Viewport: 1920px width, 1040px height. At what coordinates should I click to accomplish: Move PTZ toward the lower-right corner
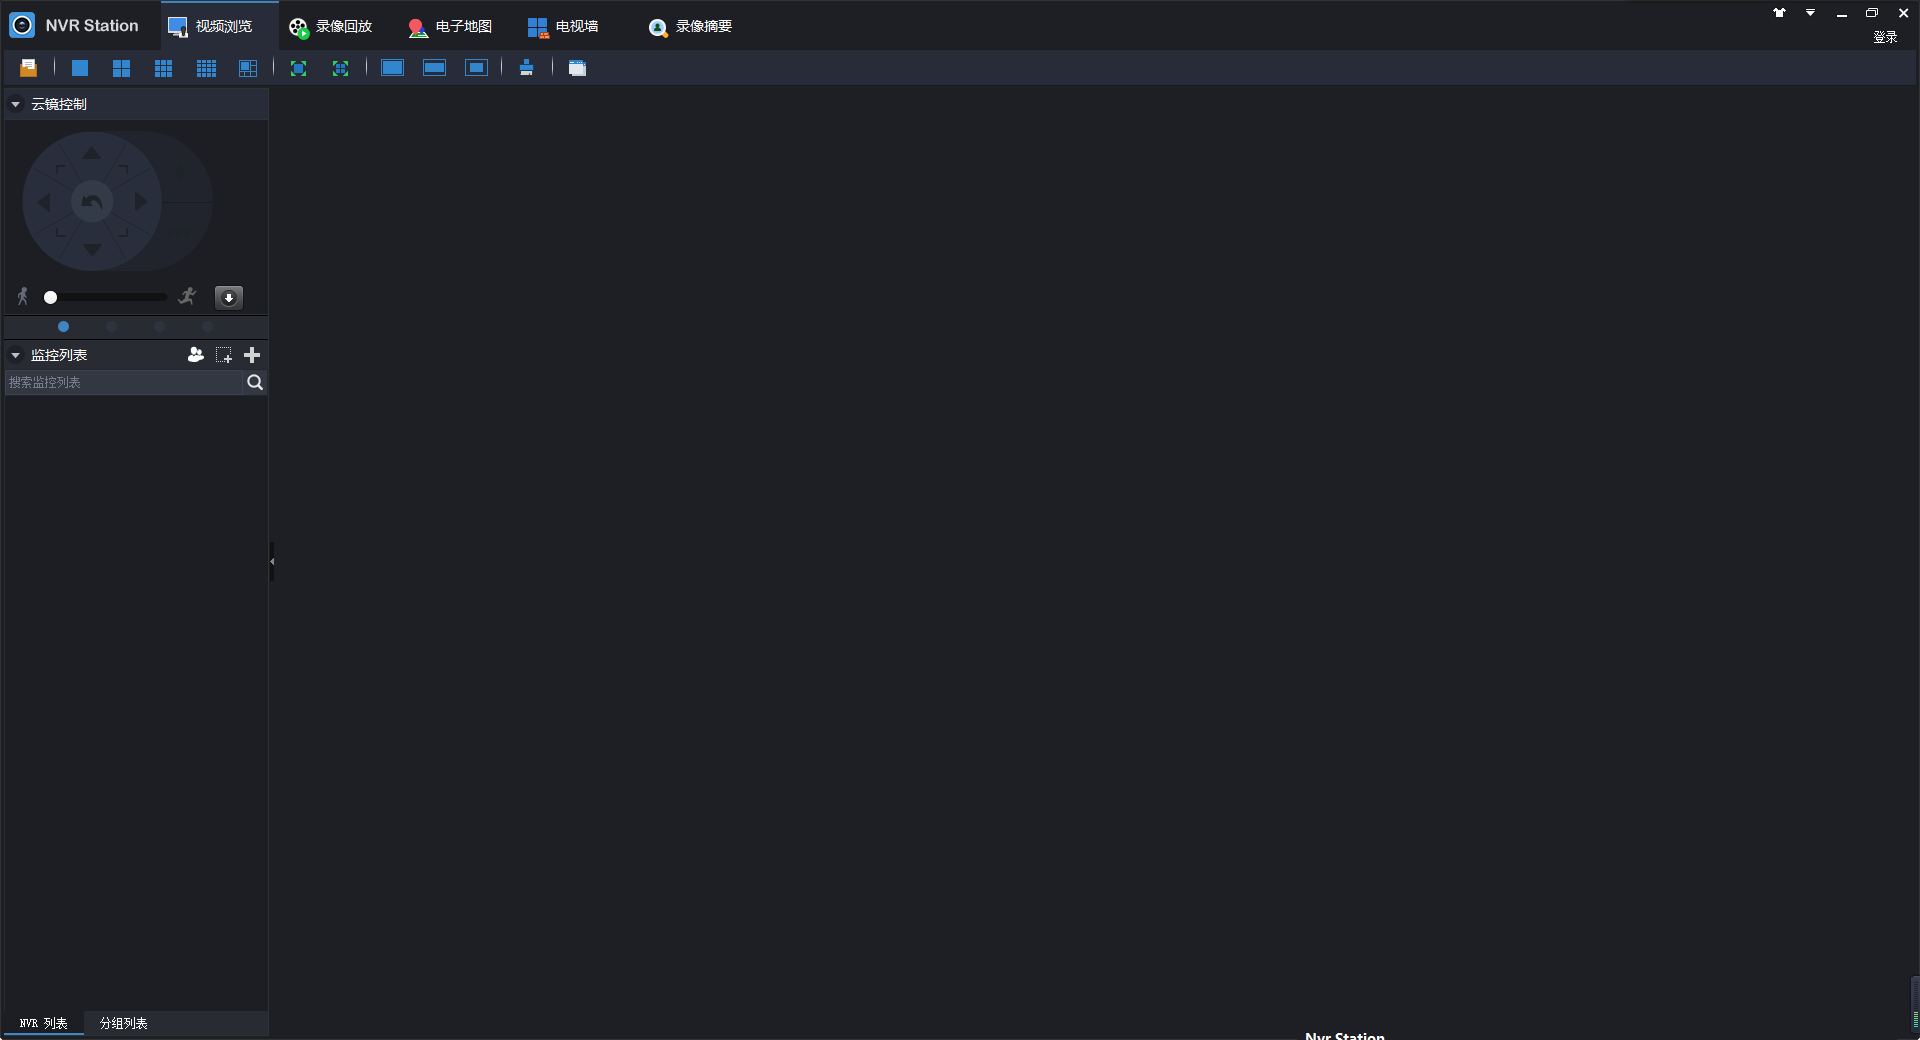[124, 233]
